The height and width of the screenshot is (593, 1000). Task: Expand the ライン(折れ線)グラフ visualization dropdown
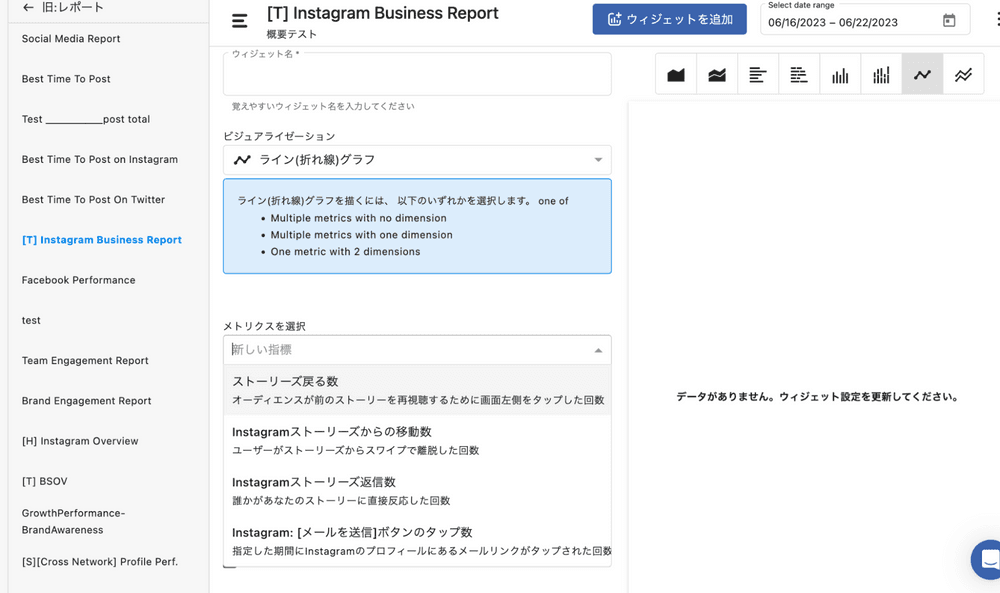[x=598, y=160]
